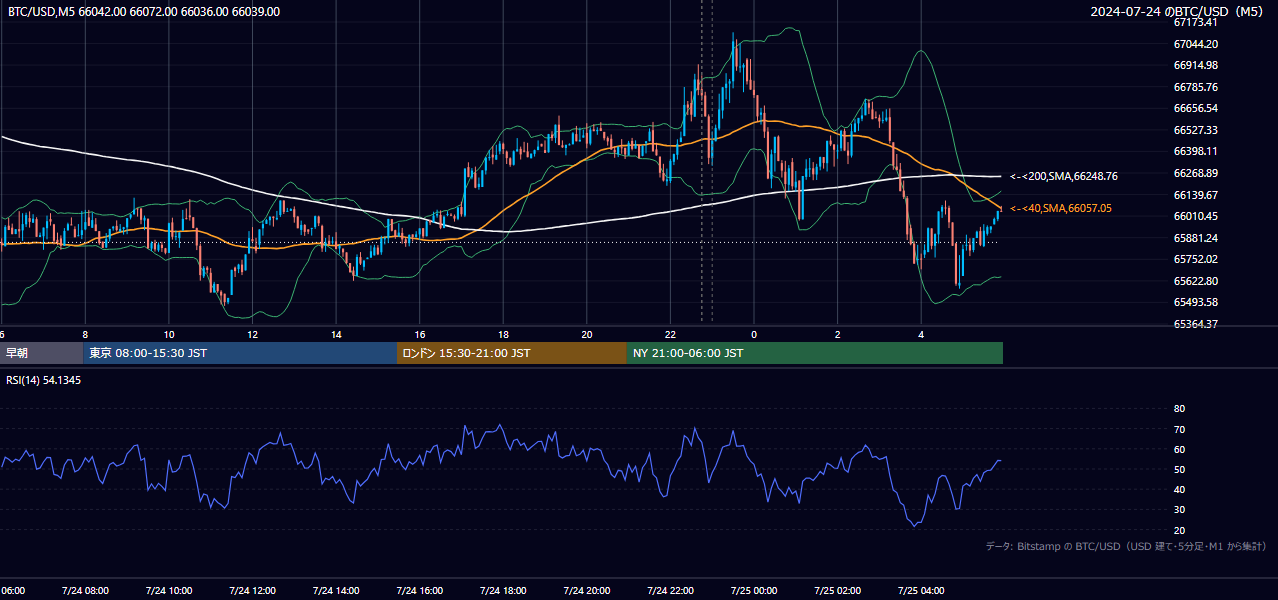Image resolution: width=1278 pixels, height=600 pixels.
Task: Click the 7/24 16:00 time label
Action: coord(419,591)
